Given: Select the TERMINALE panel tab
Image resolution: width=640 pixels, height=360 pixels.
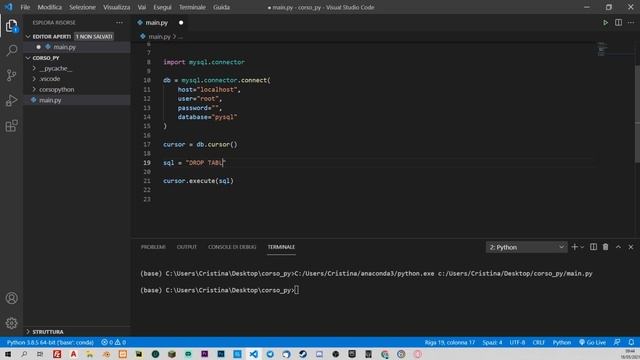Looking at the screenshot, I should coord(281,247).
